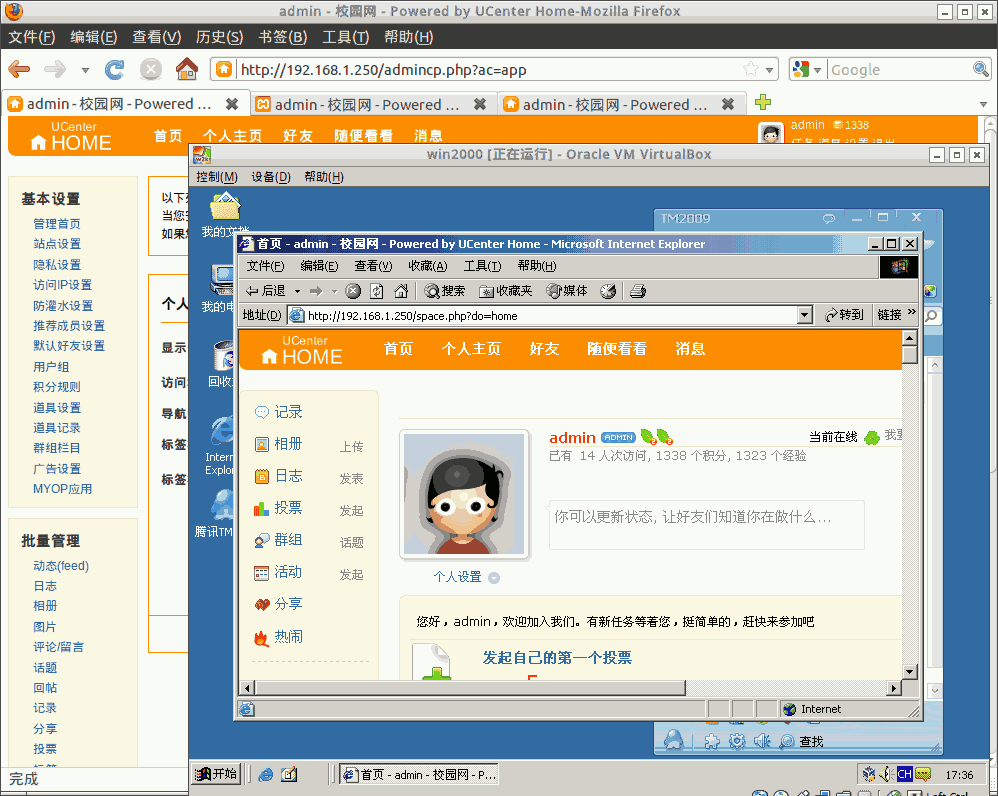Open the Firefox URL bar history dropdown
Screen dimensions: 998x796
pyautogui.click(x=770, y=69)
